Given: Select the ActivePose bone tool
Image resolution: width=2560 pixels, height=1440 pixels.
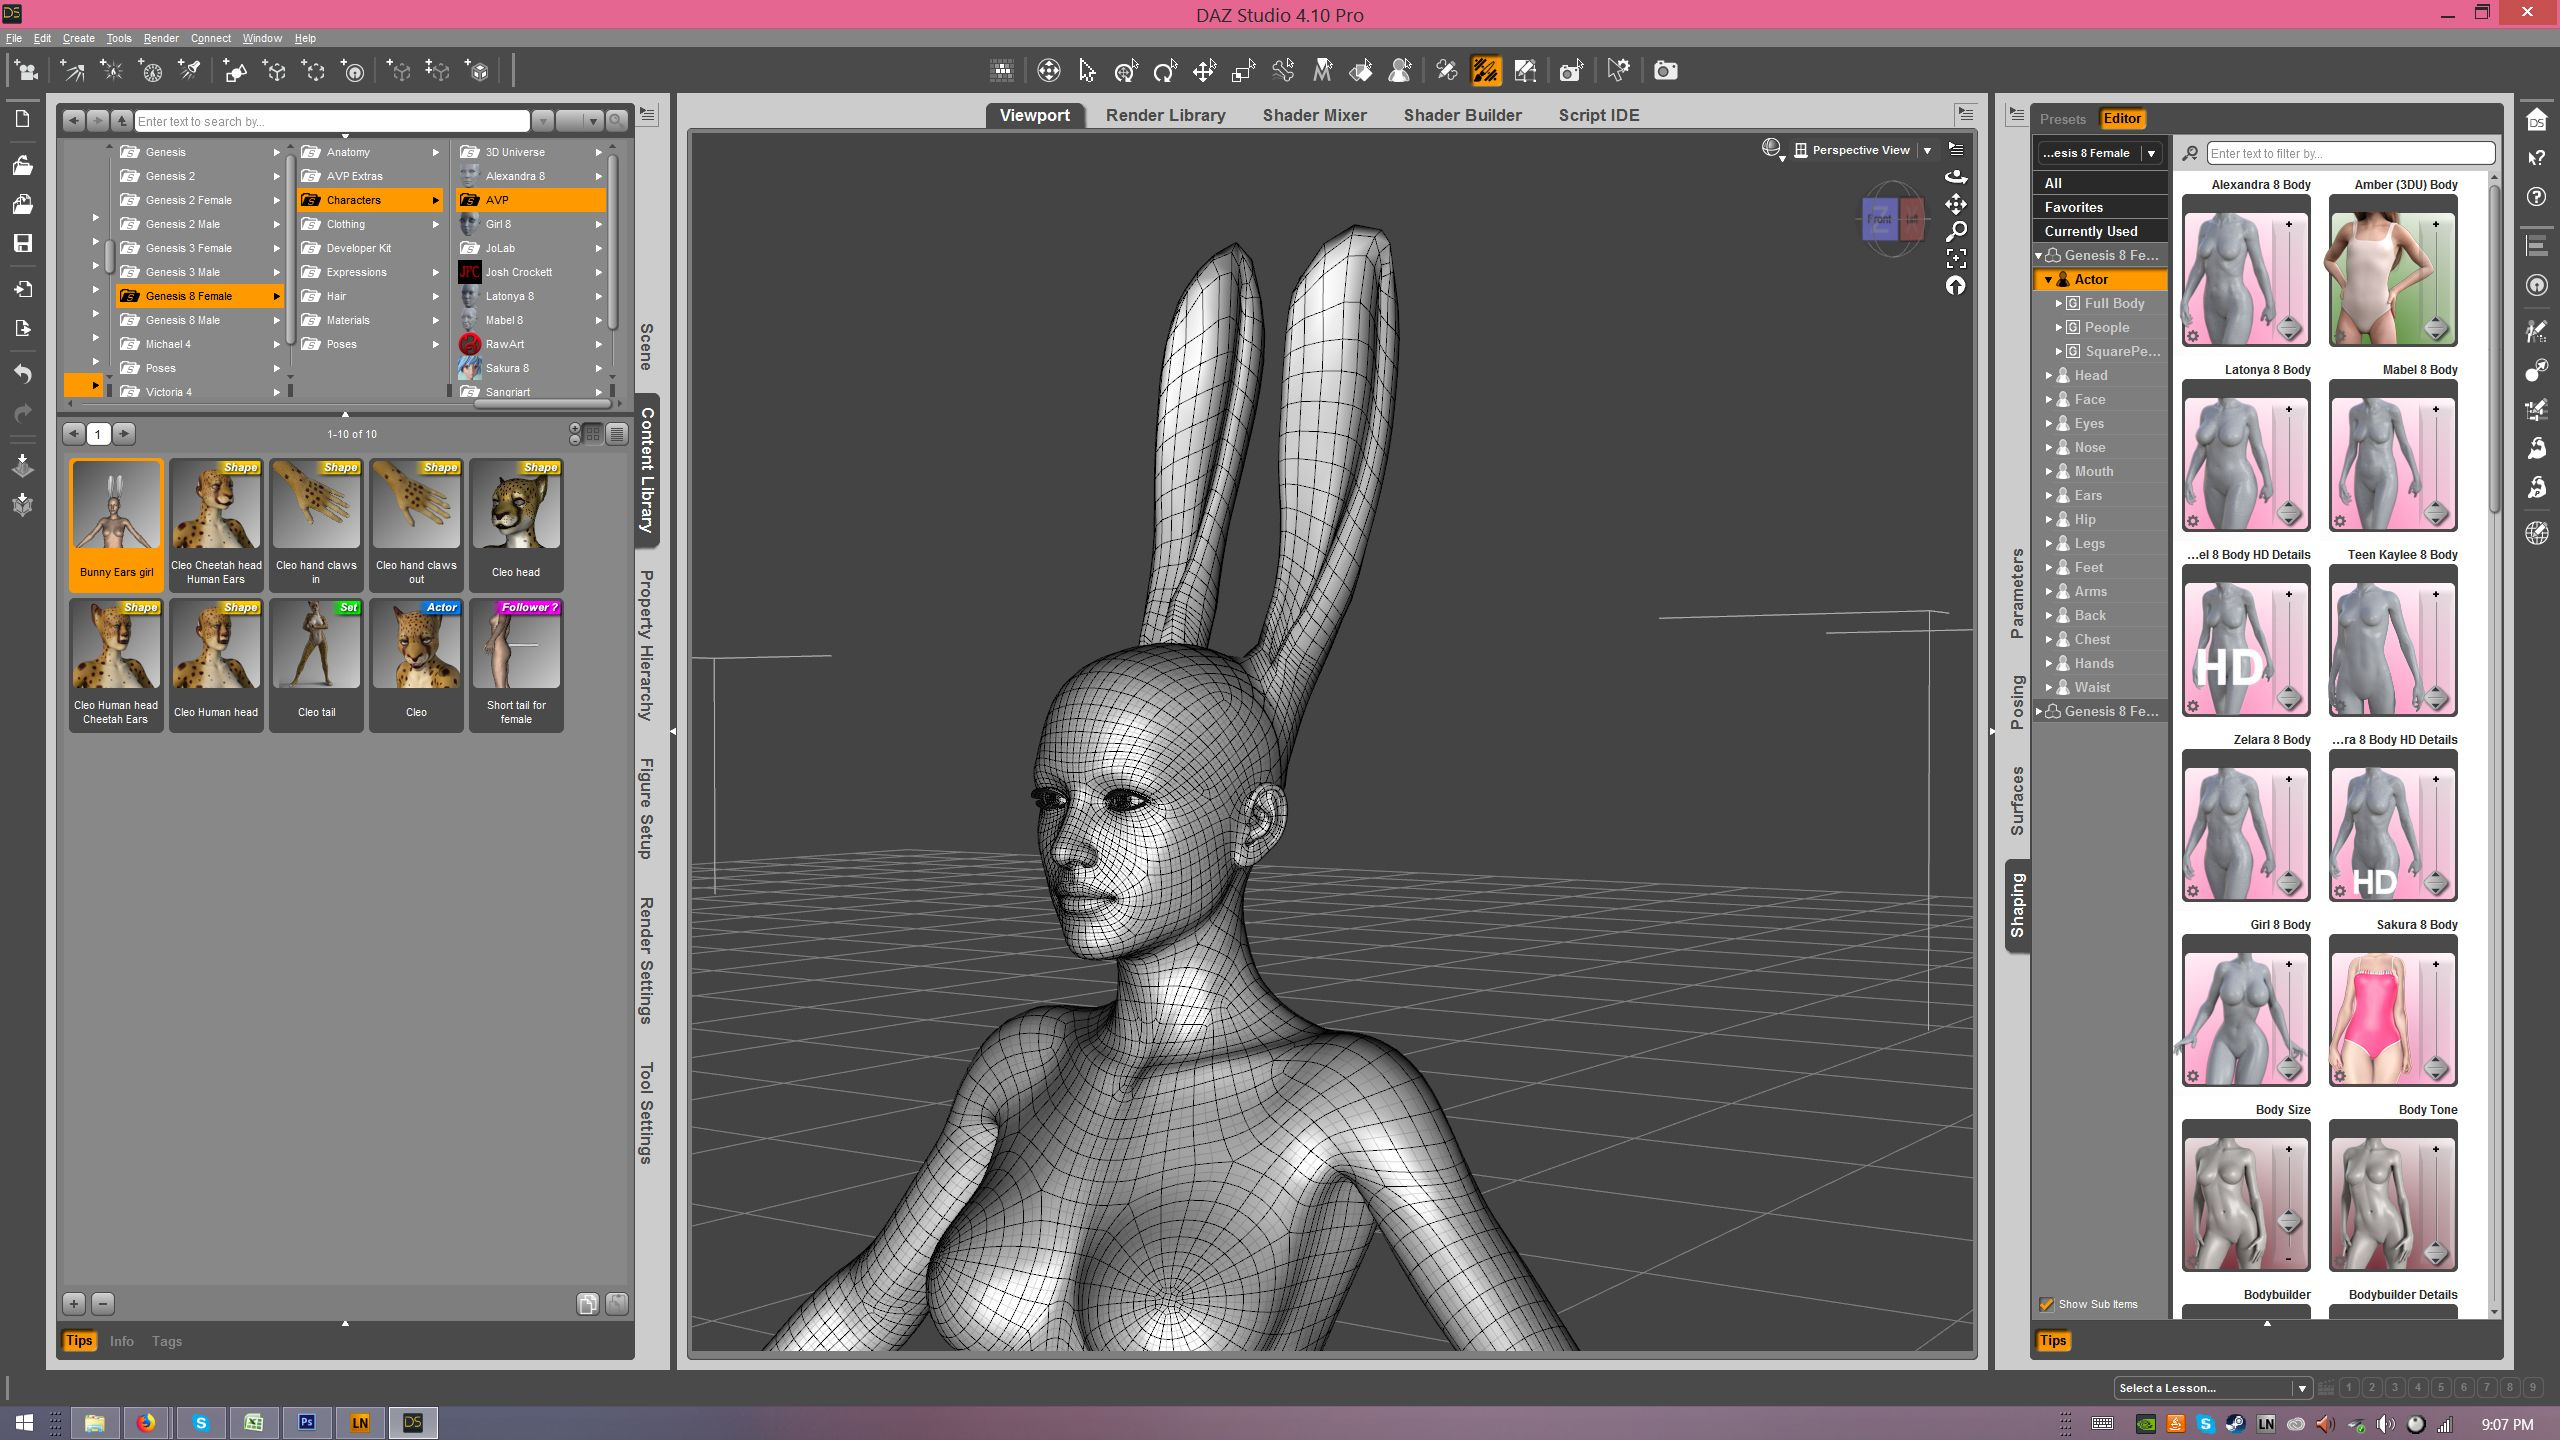Looking at the screenshot, I should pyautogui.click(x=1284, y=71).
